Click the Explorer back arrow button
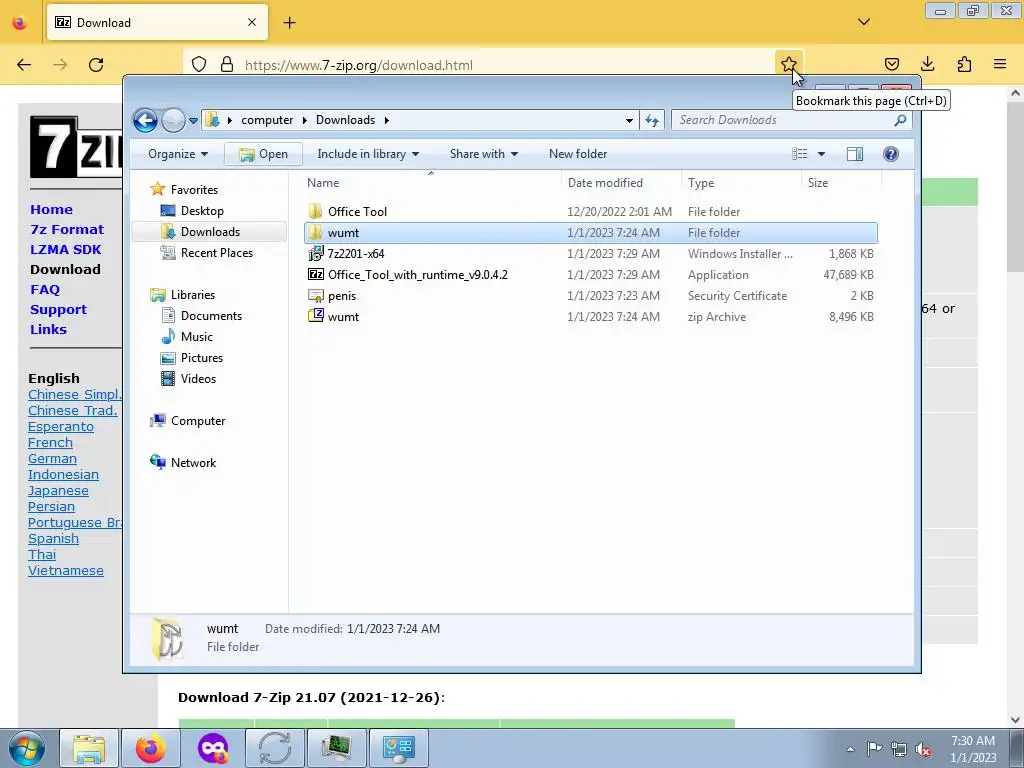The image size is (1024, 768). [145, 120]
